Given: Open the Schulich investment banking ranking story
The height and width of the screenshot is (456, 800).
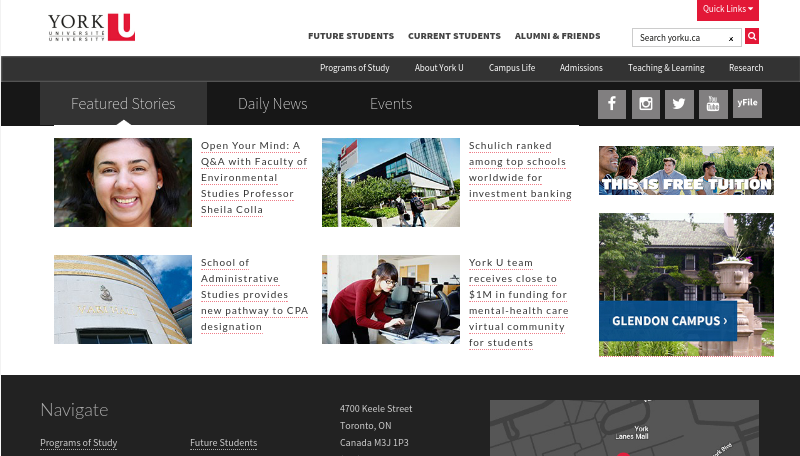Looking at the screenshot, I should coord(520,170).
